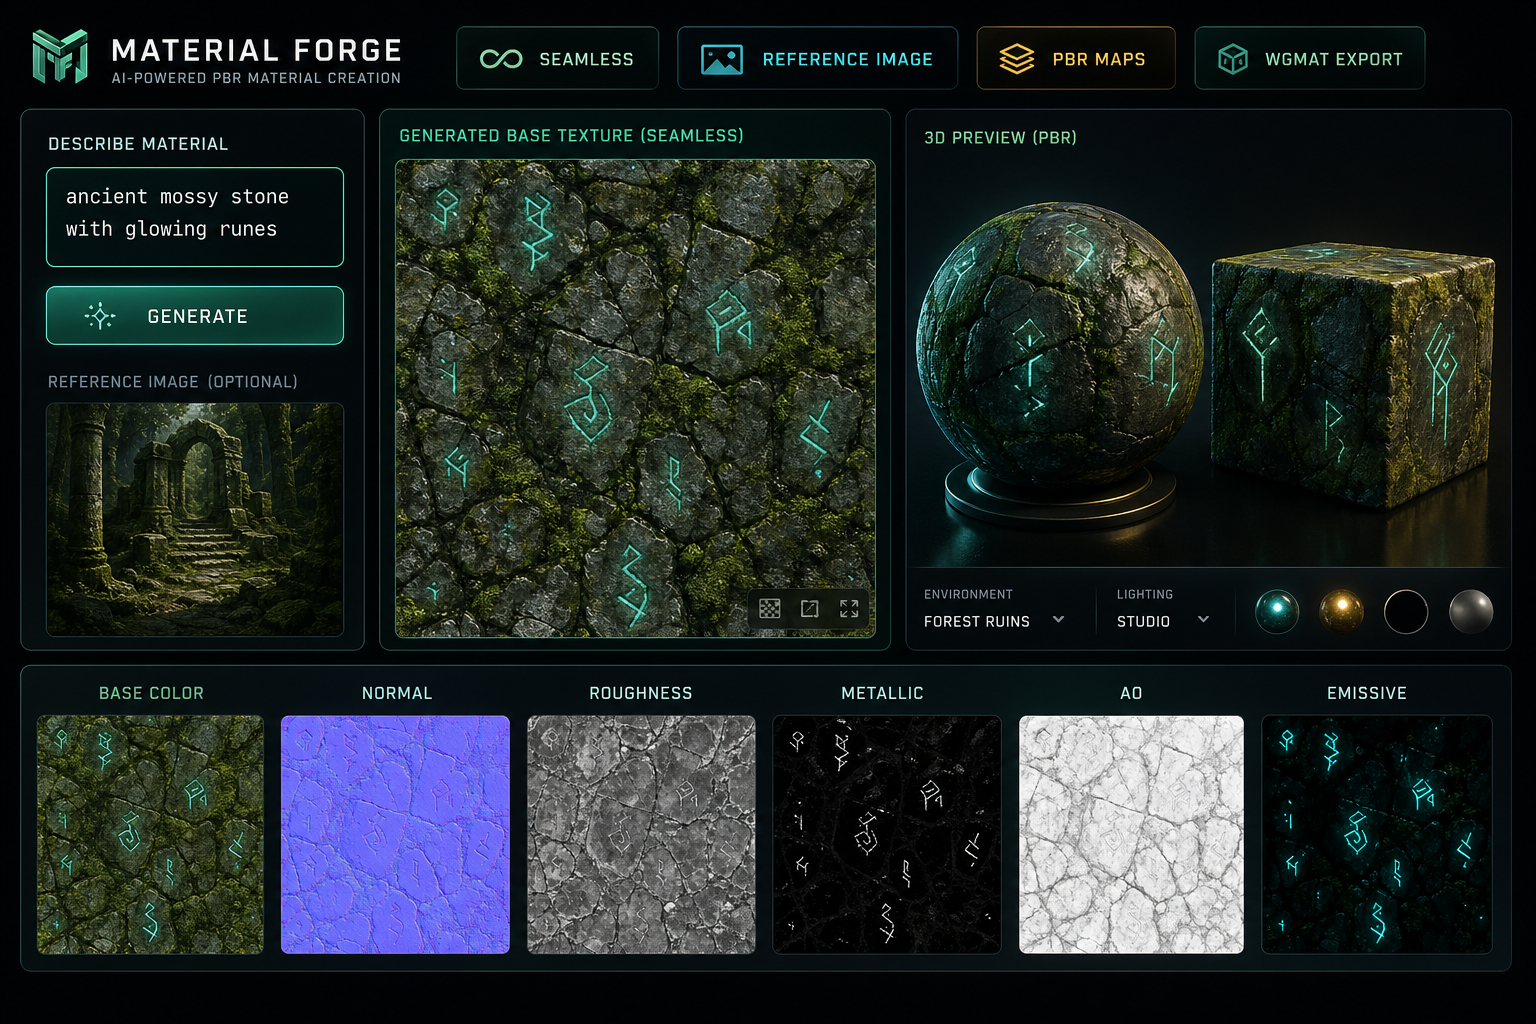
Task: Open the Base Color map thumbnail
Action: tap(150, 834)
